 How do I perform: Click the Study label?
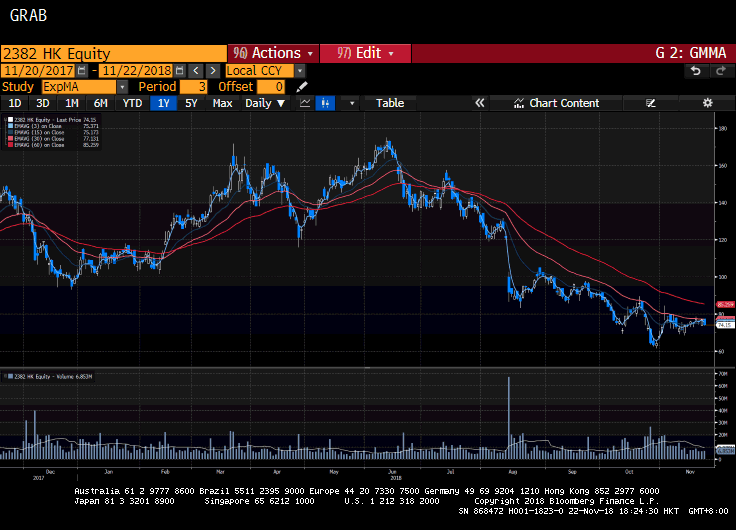(18, 87)
